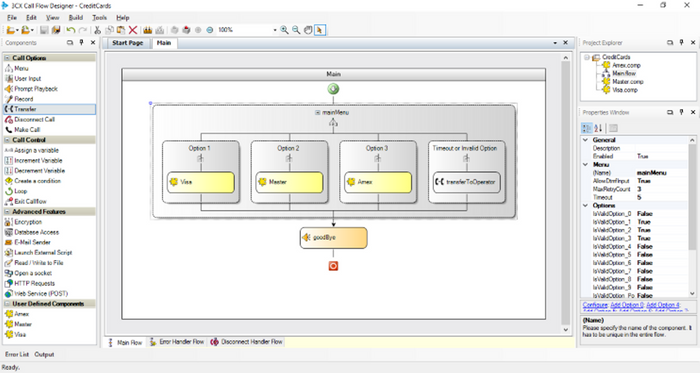Switch Properties to Alphabetical sort
The width and height of the screenshot is (700, 373).
(598, 128)
